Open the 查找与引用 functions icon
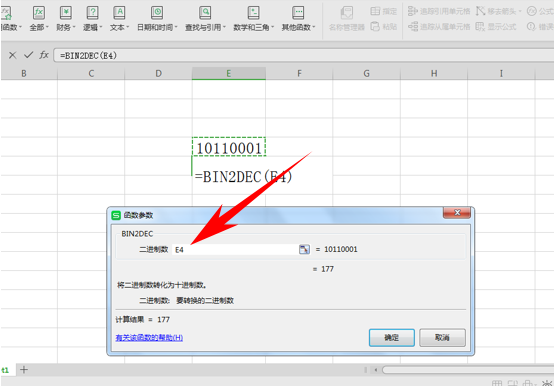 (205, 13)
